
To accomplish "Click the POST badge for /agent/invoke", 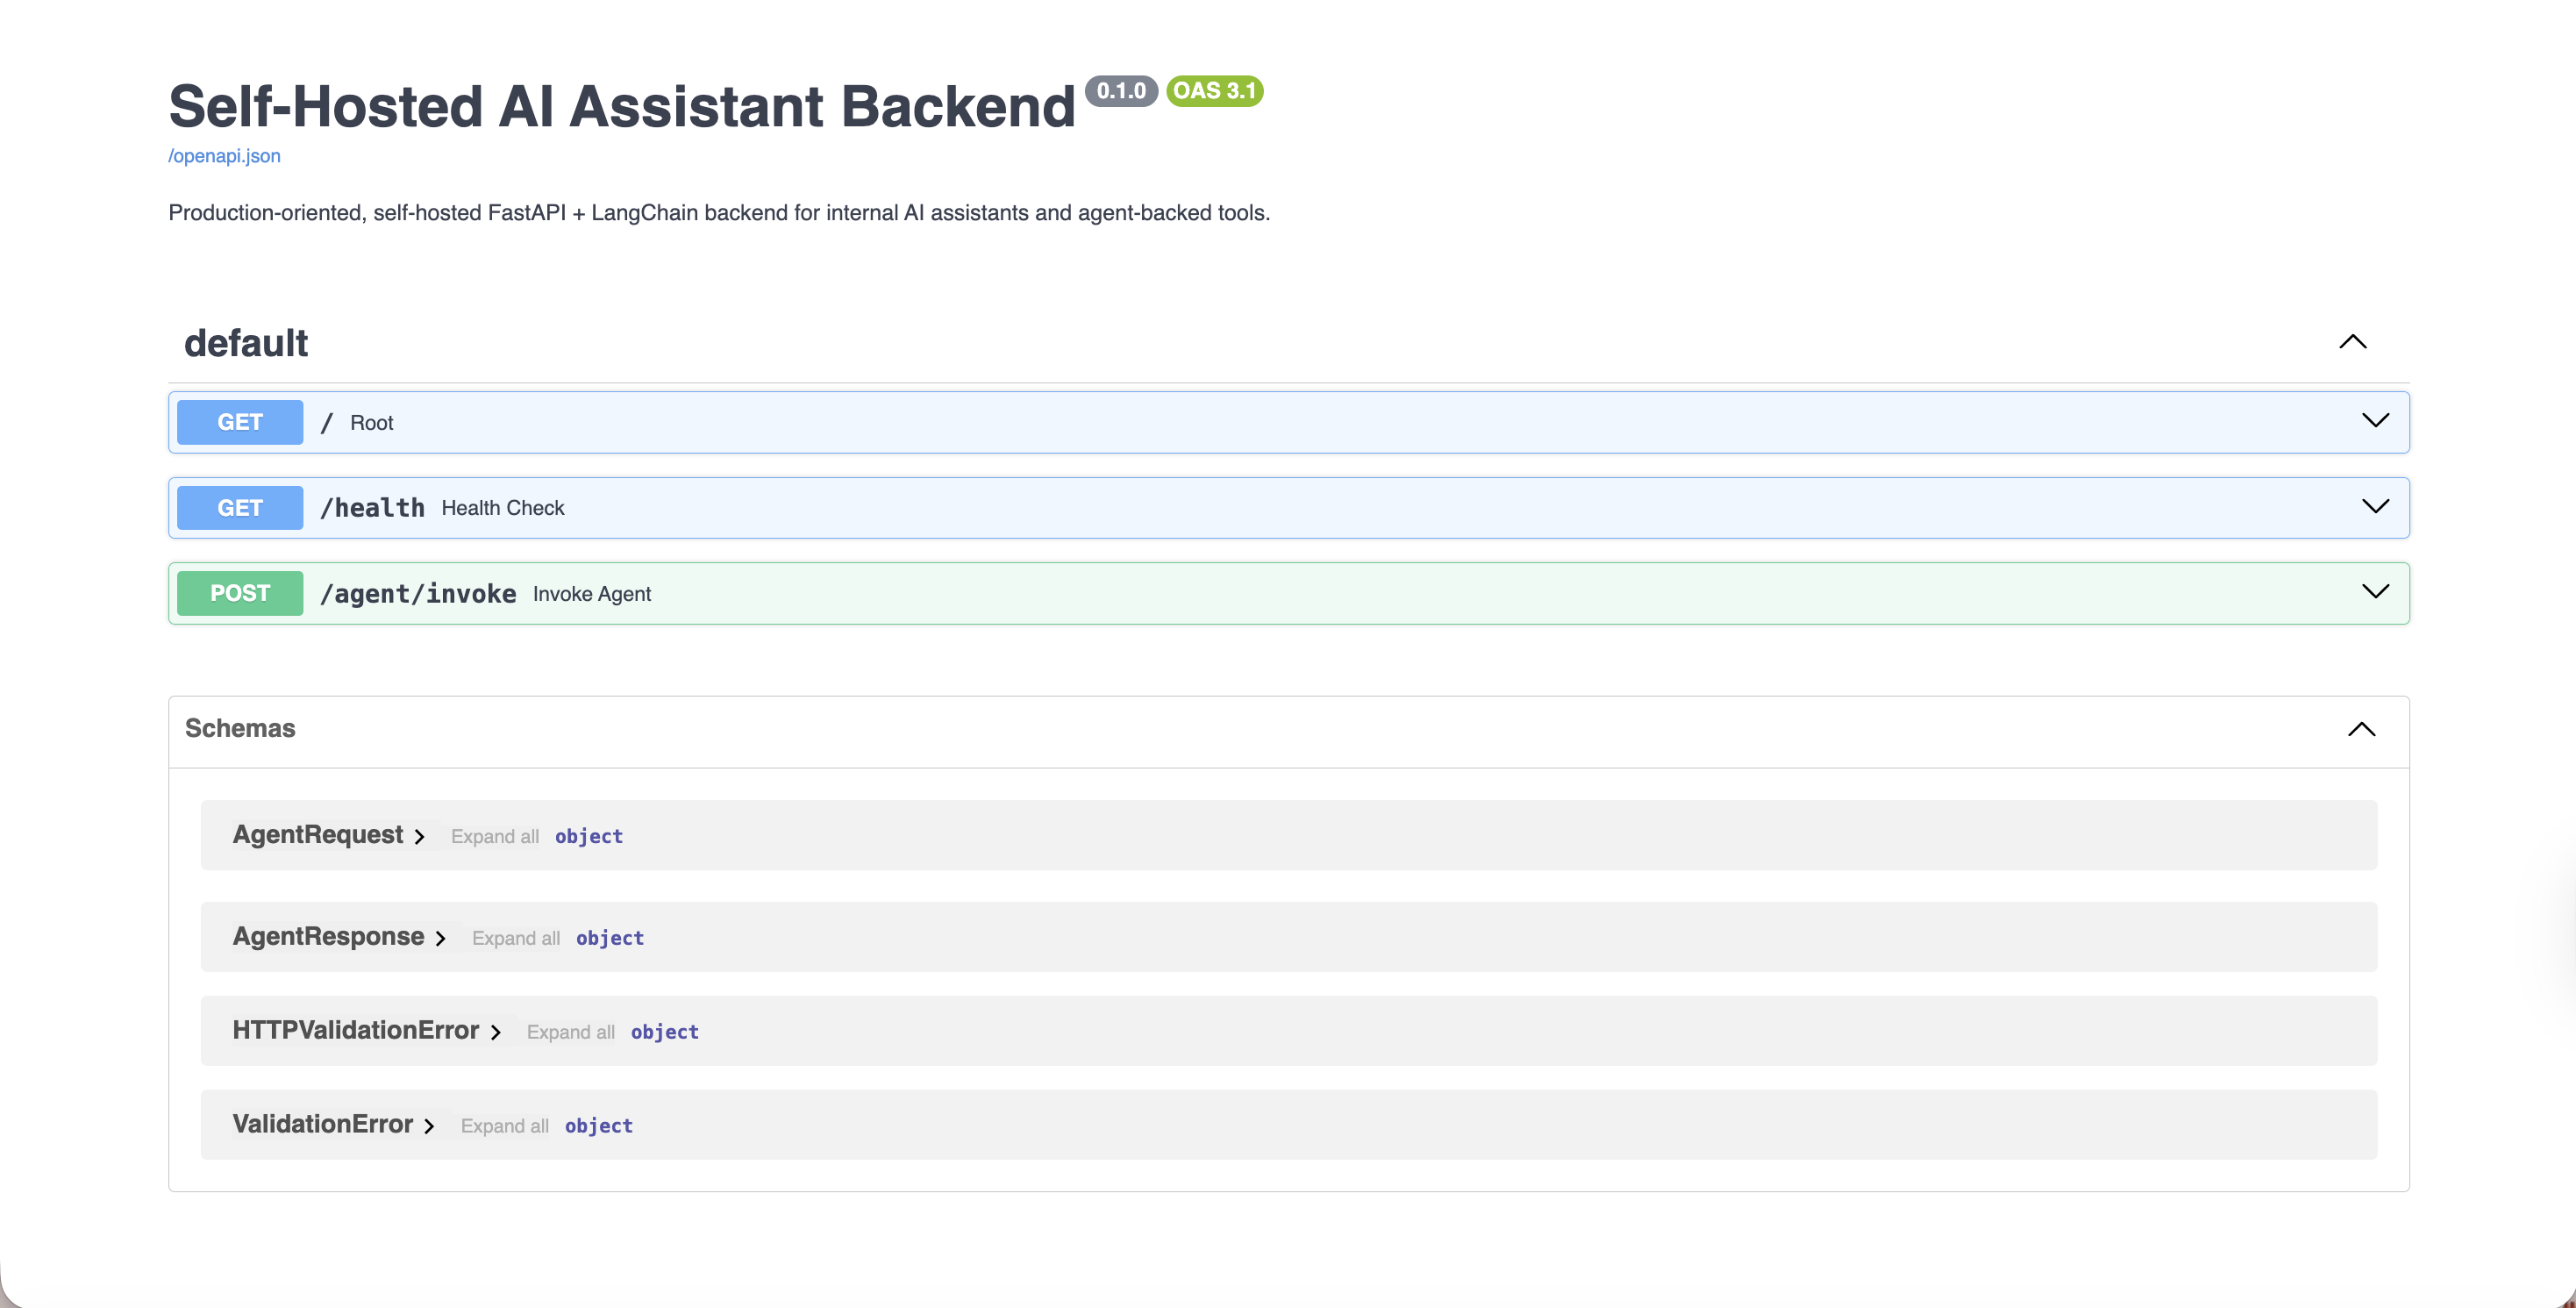I will [239, 592].
